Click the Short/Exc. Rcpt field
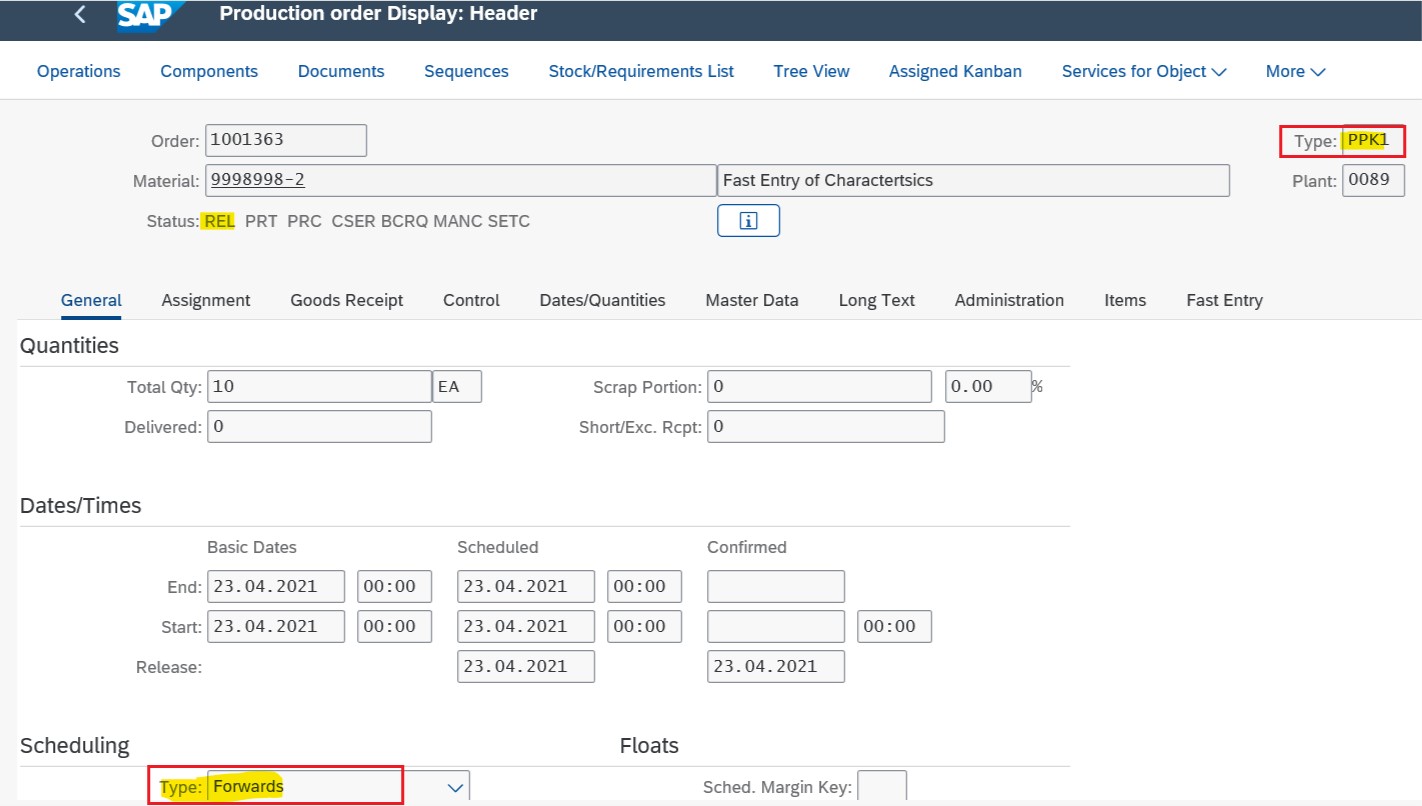1422x806 pixels. [x=825, y=426]
